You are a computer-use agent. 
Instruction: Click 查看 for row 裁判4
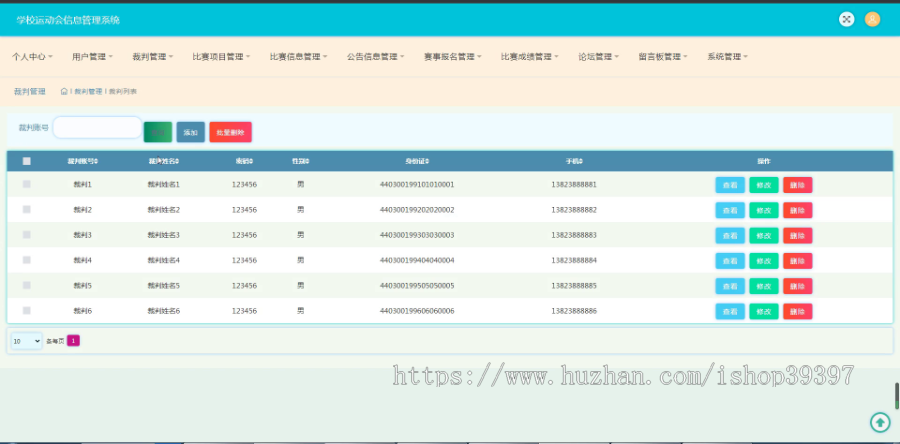point(730,260)
